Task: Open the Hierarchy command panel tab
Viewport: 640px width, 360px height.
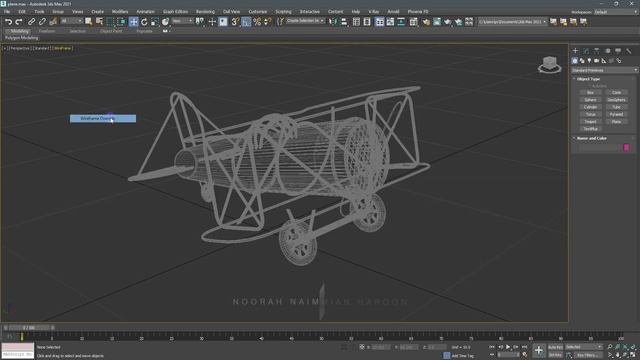Action: pyautogui.click(x=596, y=51)
